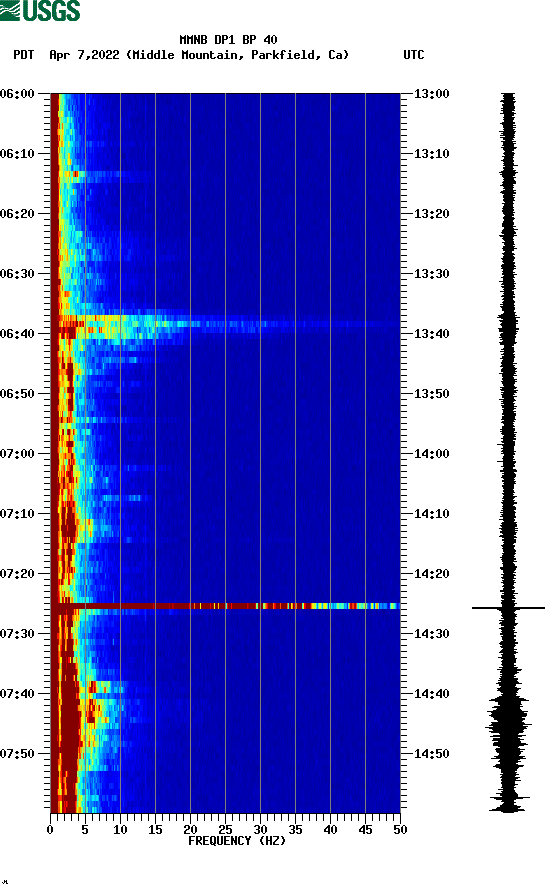552x893 pixels.
Task: Click the 40 Hz frequency tick label
Action: click(330, 830)
